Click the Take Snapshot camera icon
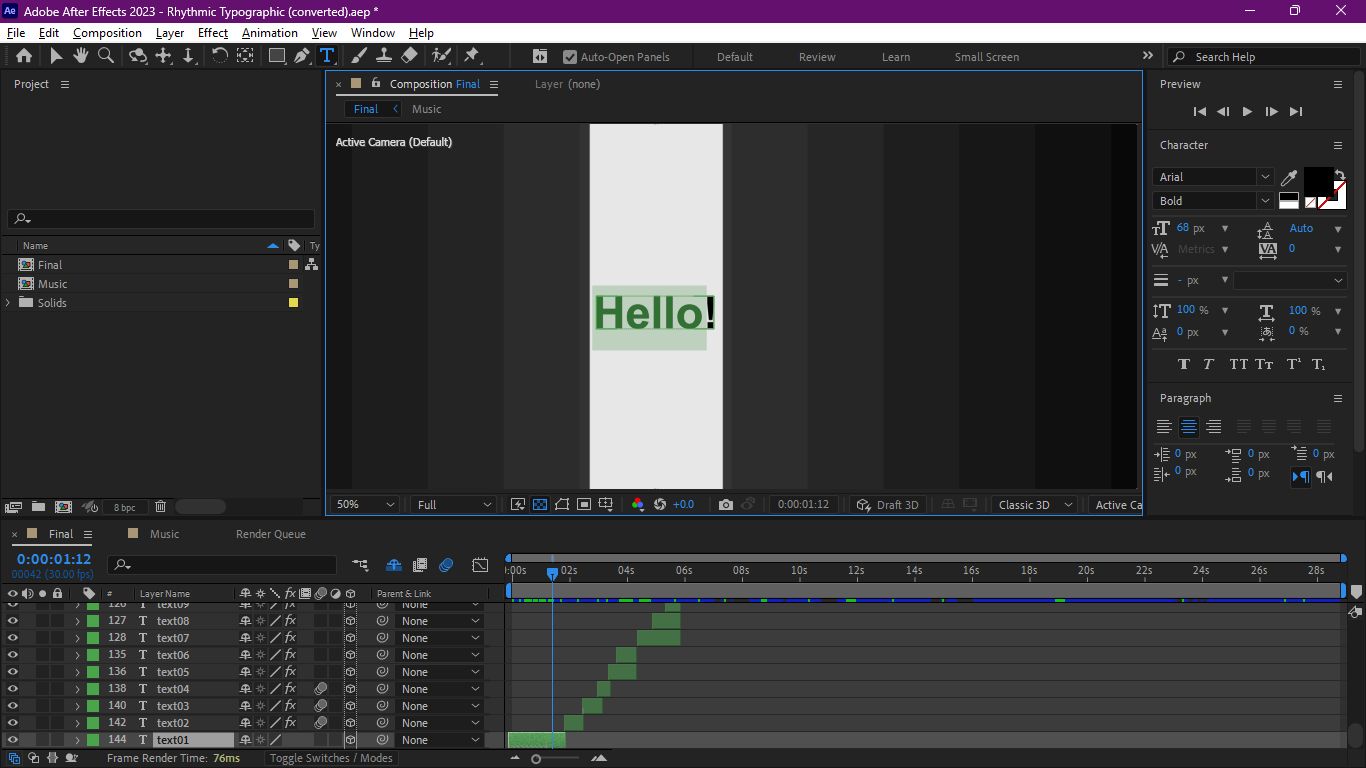1366x768 pixels. (x=726, y=505)
